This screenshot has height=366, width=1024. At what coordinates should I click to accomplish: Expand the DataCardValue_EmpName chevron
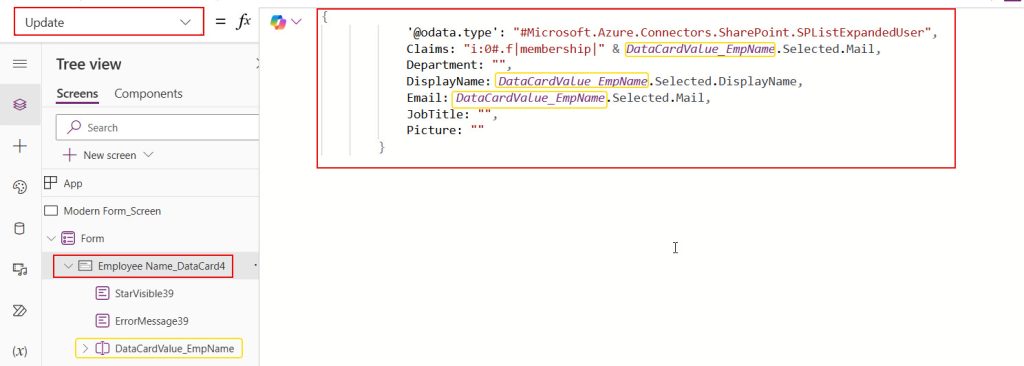(x=85, y=348)
